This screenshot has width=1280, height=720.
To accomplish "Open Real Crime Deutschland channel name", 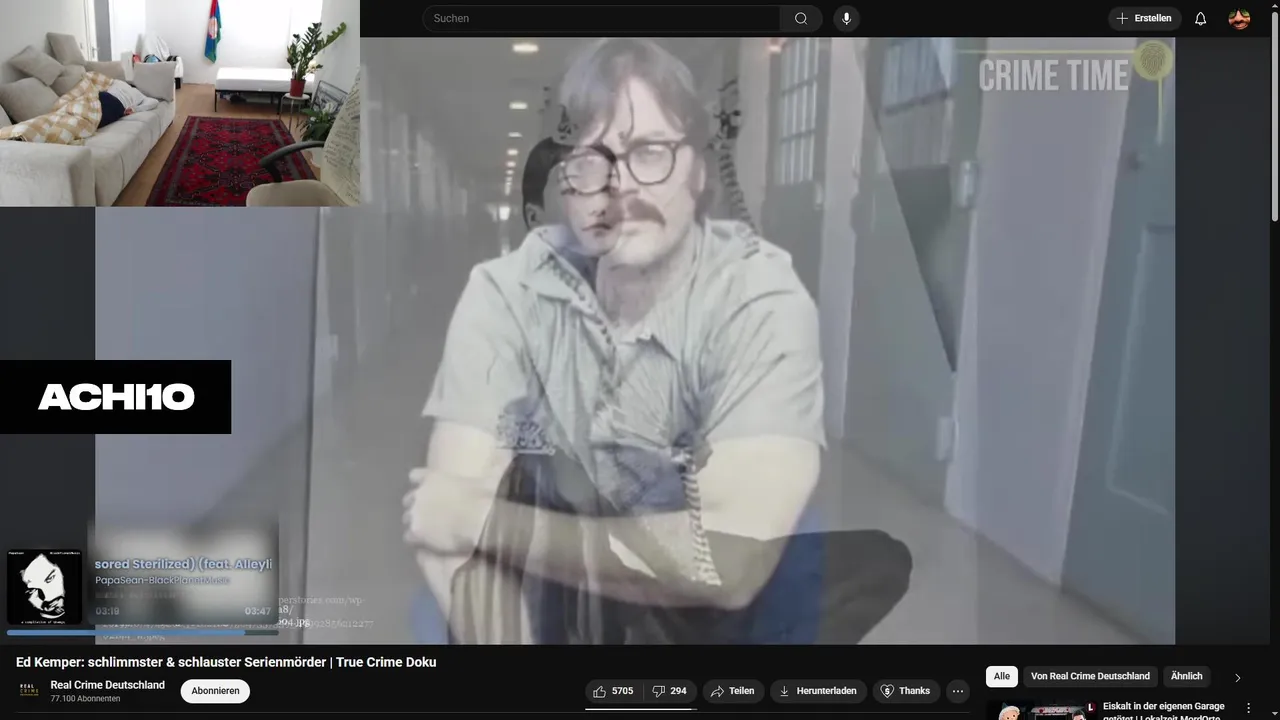I will click(108, 685).
